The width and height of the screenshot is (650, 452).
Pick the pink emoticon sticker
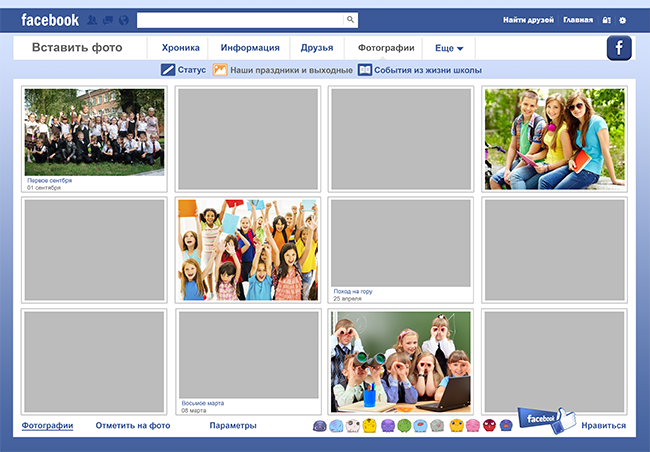coord(472,426)
